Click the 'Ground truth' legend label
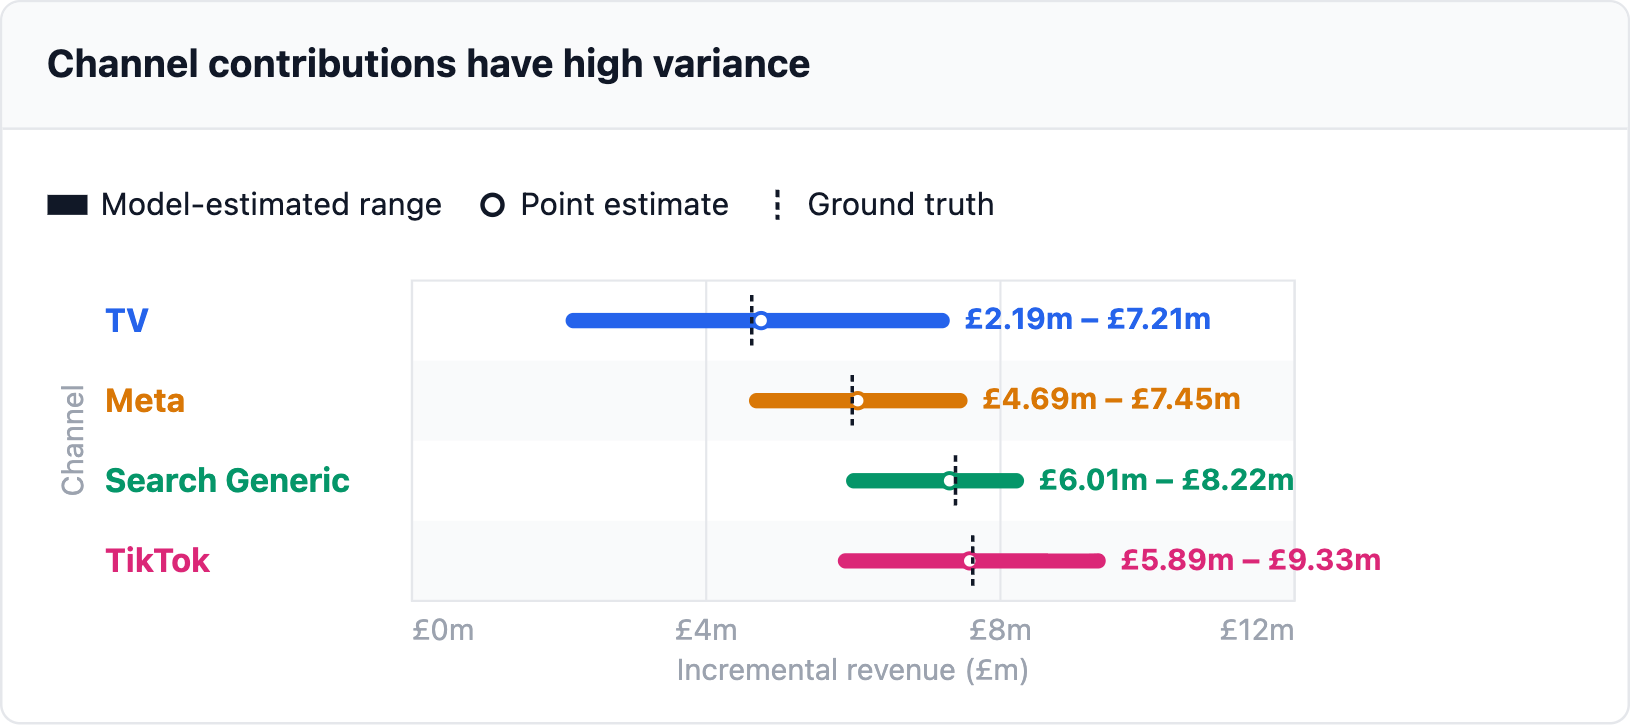 [900, 205]
